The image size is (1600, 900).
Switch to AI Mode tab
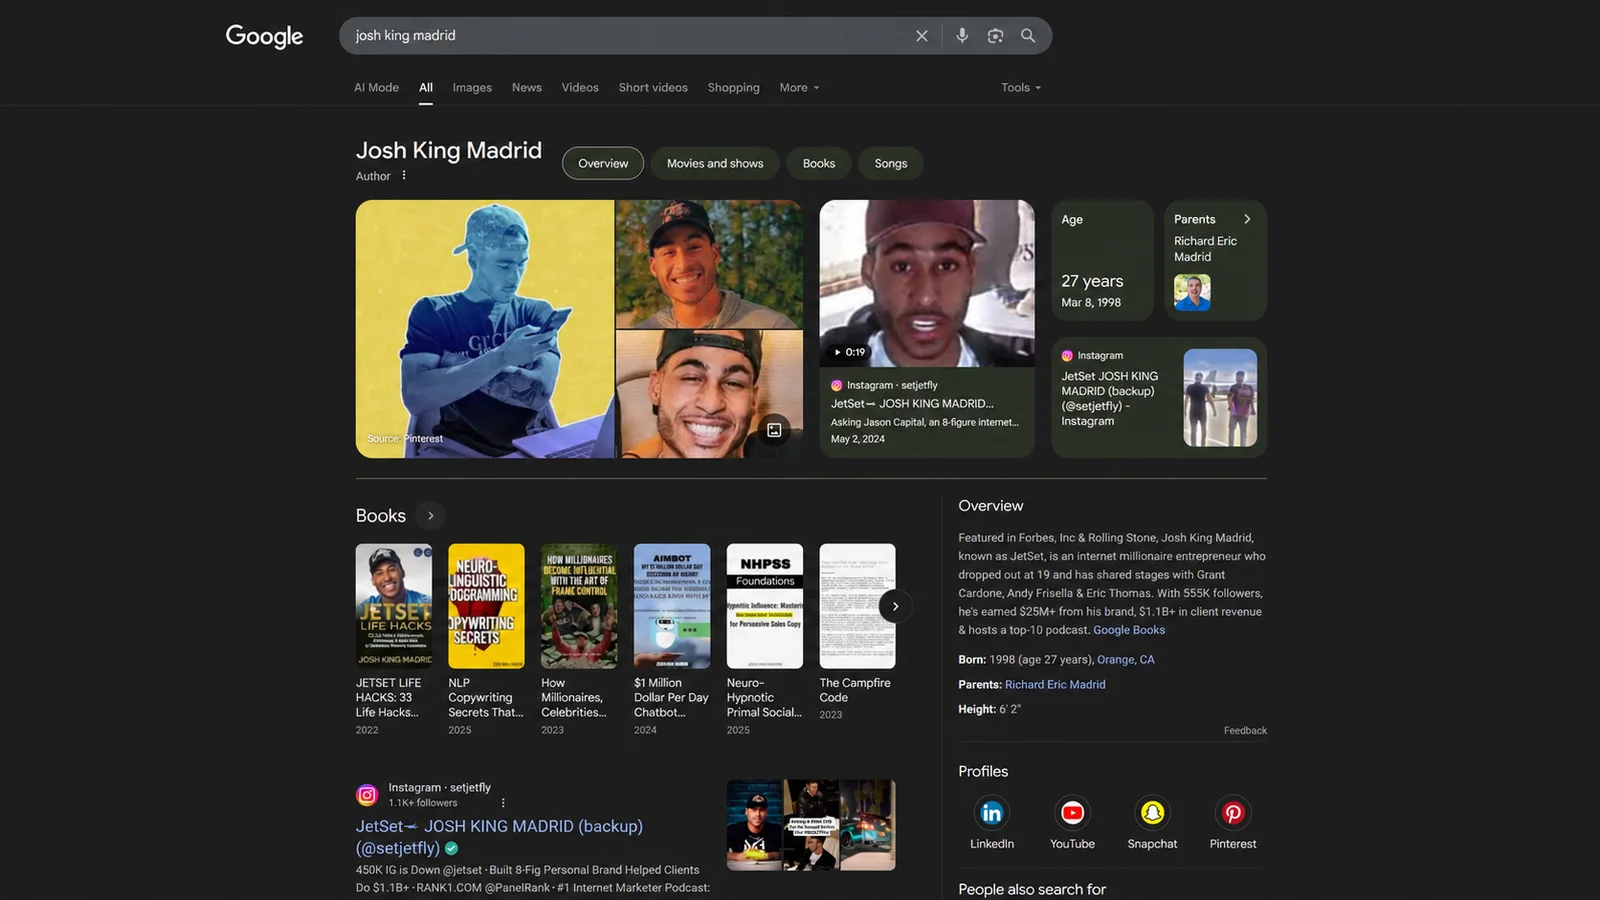pos(376,88)
